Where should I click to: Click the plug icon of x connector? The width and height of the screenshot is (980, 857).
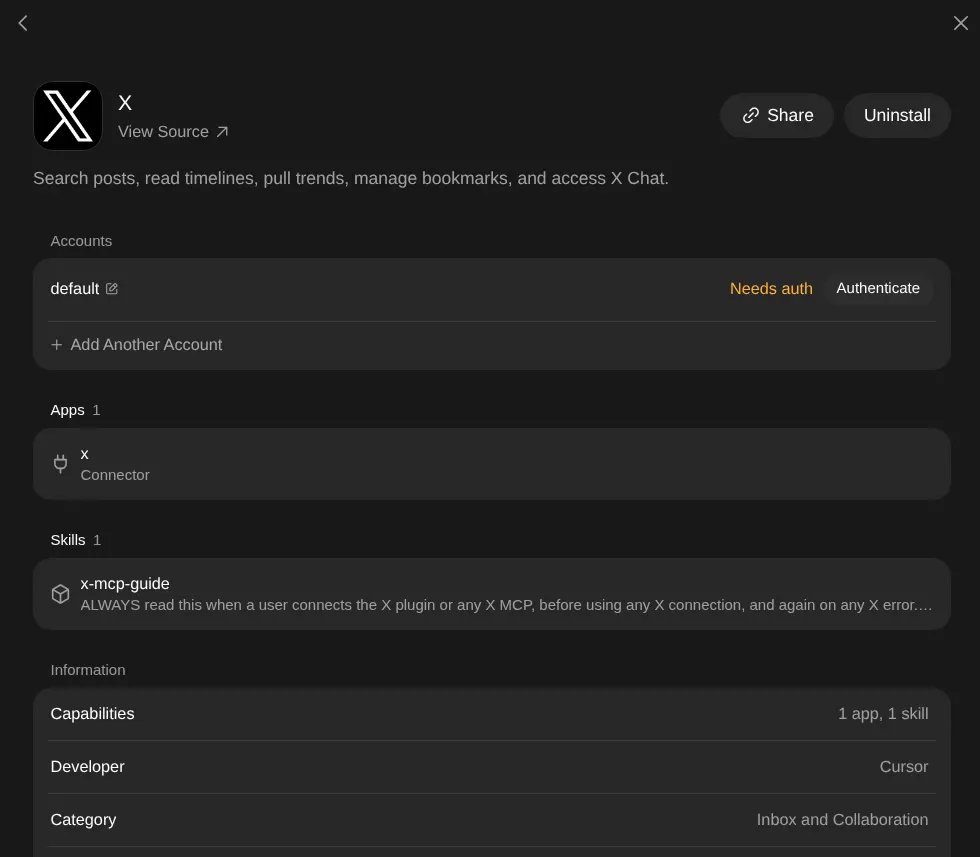click(x=60, y=464)
